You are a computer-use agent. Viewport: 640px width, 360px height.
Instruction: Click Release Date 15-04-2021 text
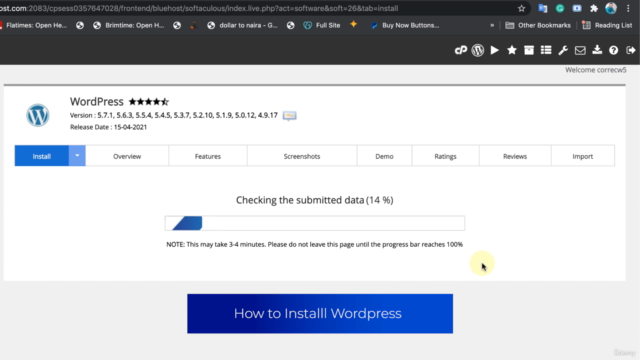[x=108, y=127]
